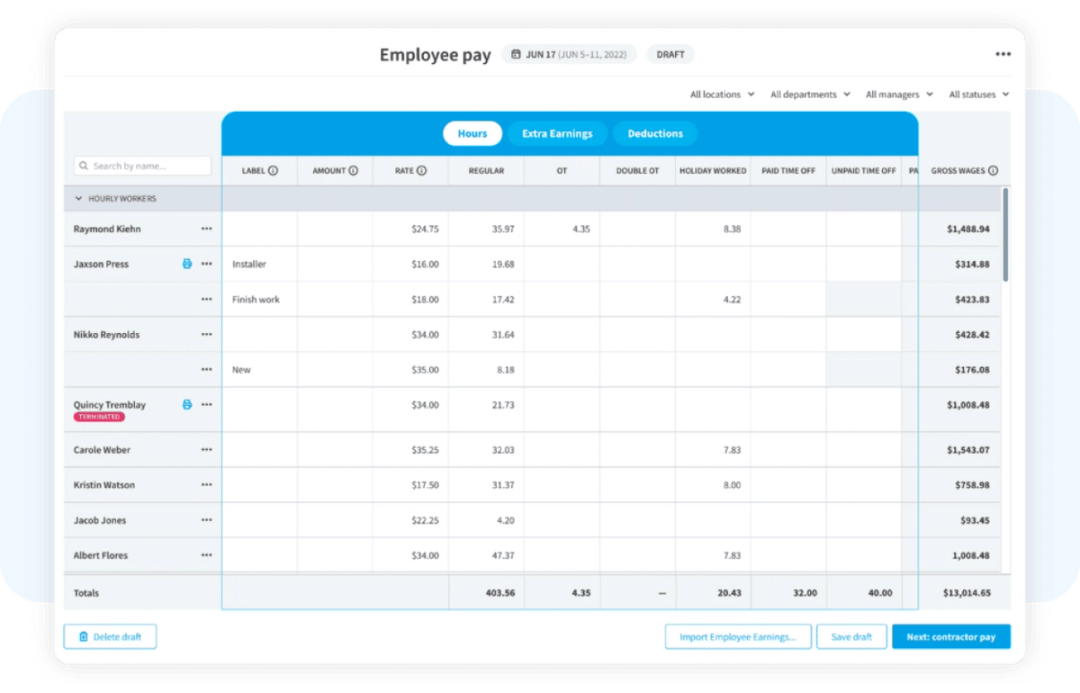Switch to the Deductions tab

click(654, 133)
